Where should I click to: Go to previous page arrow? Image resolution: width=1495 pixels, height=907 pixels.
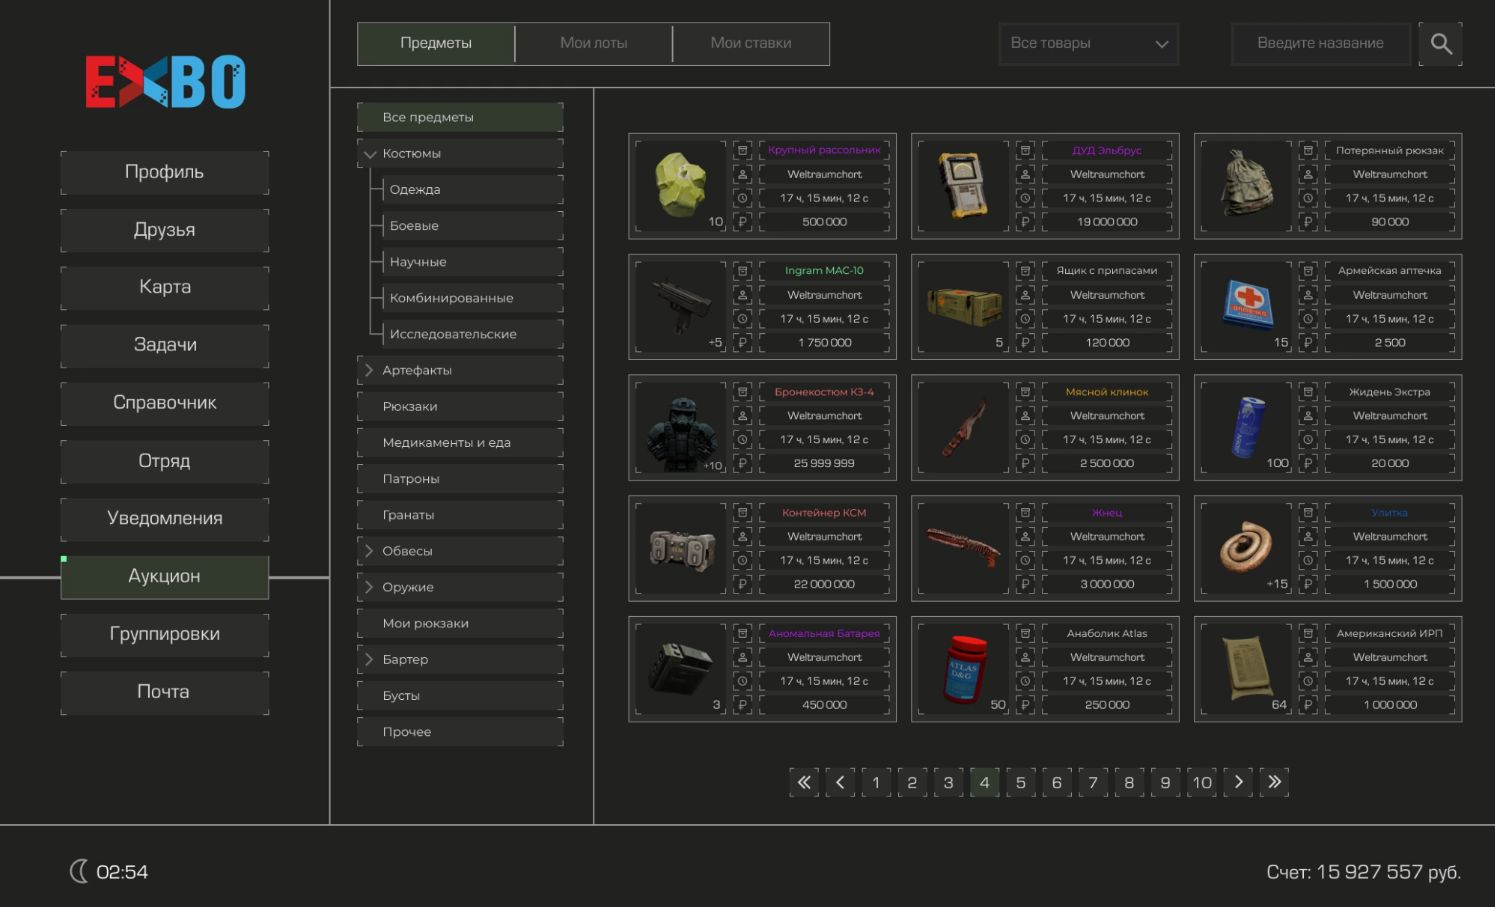(x=840, y=782)
